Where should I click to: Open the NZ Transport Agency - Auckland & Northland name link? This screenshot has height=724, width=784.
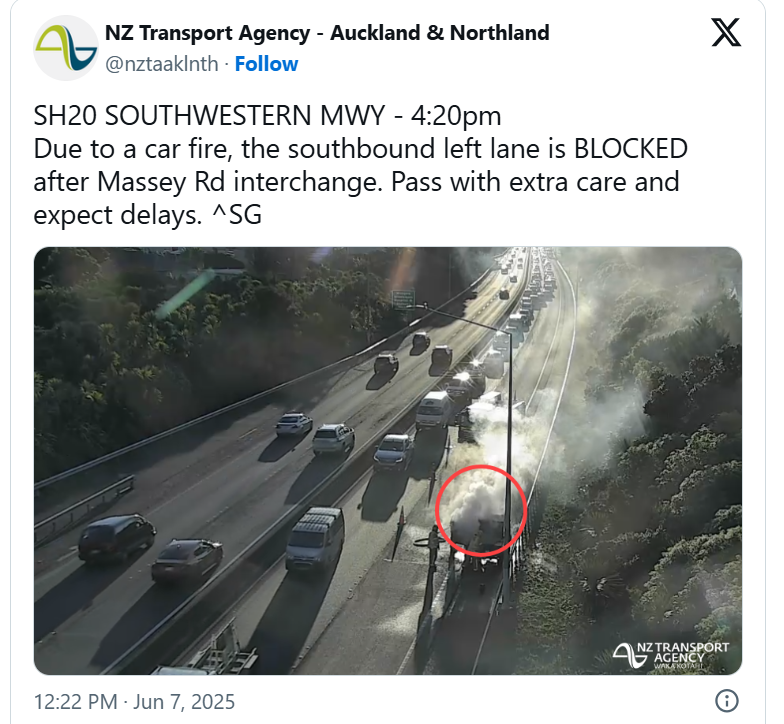click(327, 33)
